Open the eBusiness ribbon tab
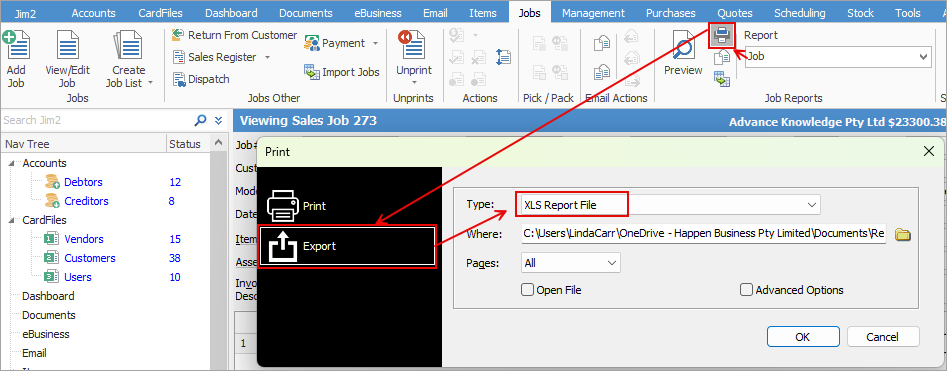Screen dimensions: 947x371 pos(377,13)
